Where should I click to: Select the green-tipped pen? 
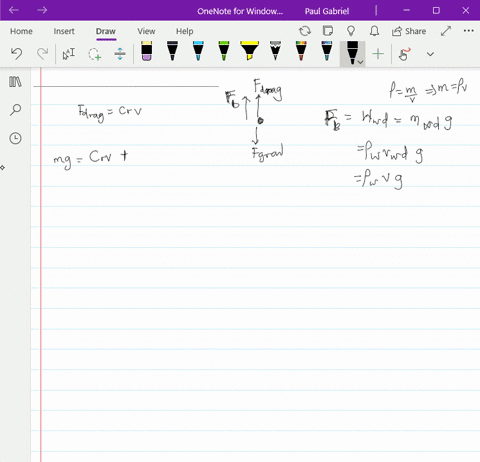point(224,51)
